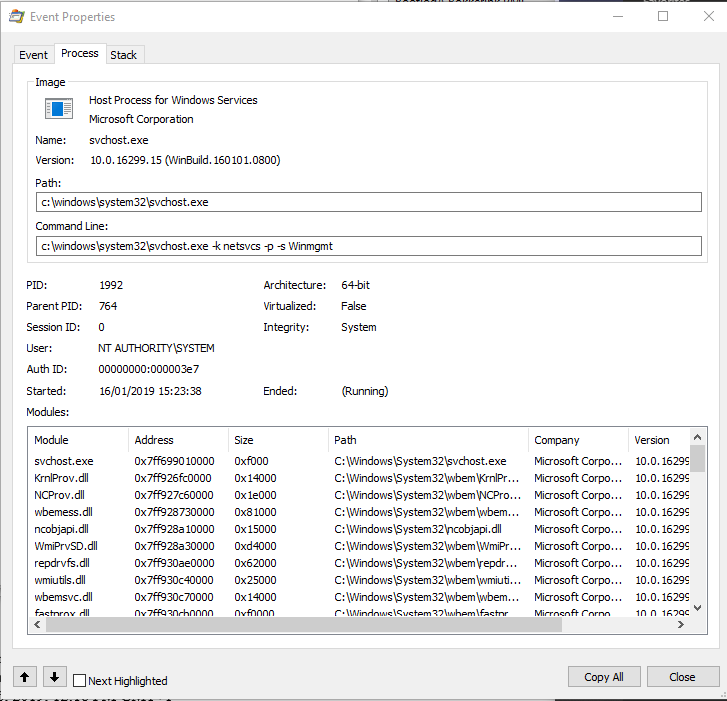727x701 pixels.
Task: Click the C:\Windows\System32\ncobjapi.dll path cell
Action: 418,529
